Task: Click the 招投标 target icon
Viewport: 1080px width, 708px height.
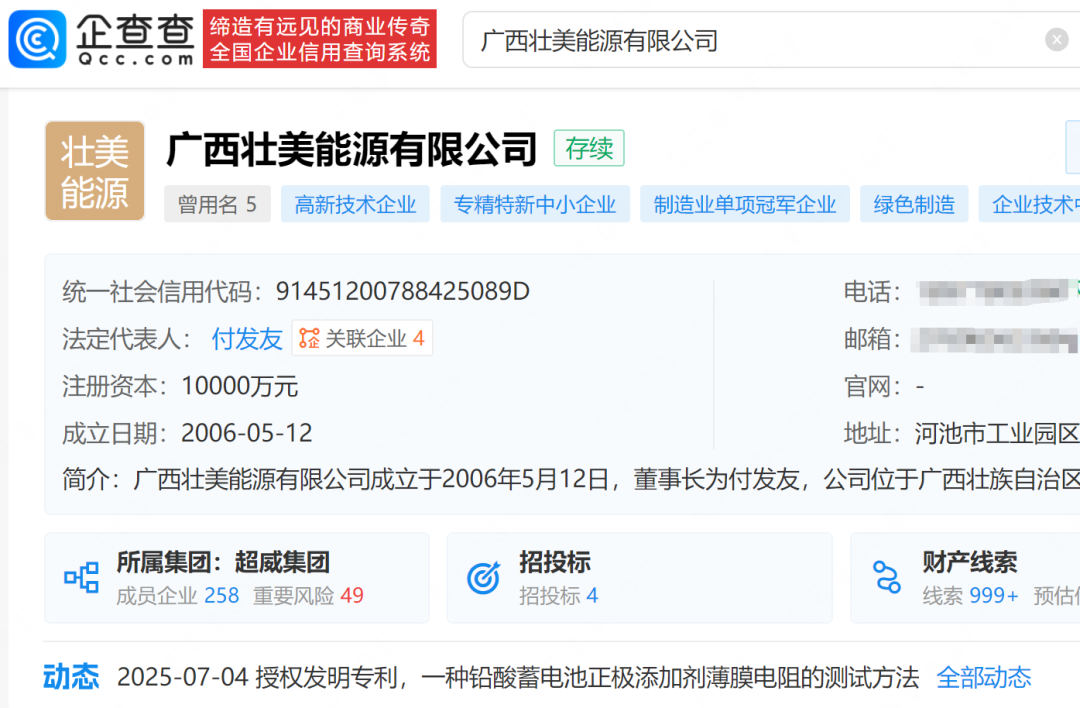Action: pos(484,577)
